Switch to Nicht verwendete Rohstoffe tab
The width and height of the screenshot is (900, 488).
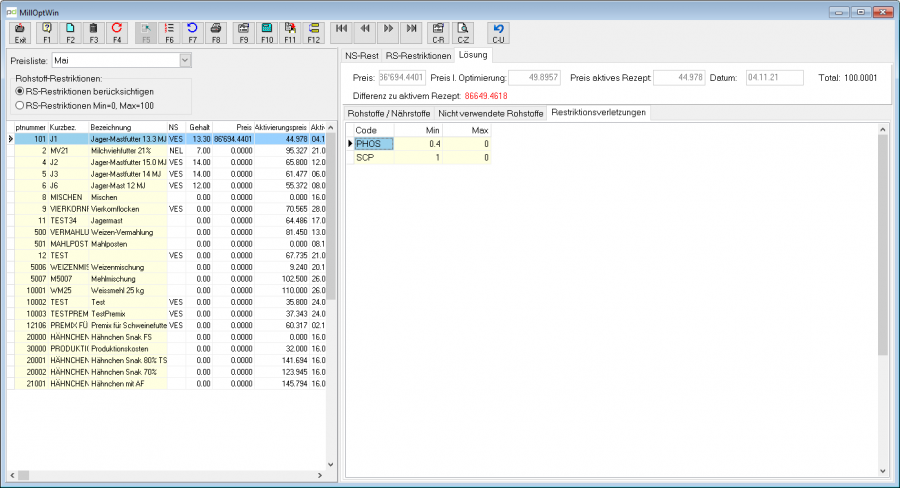click(x=491, y=113)
